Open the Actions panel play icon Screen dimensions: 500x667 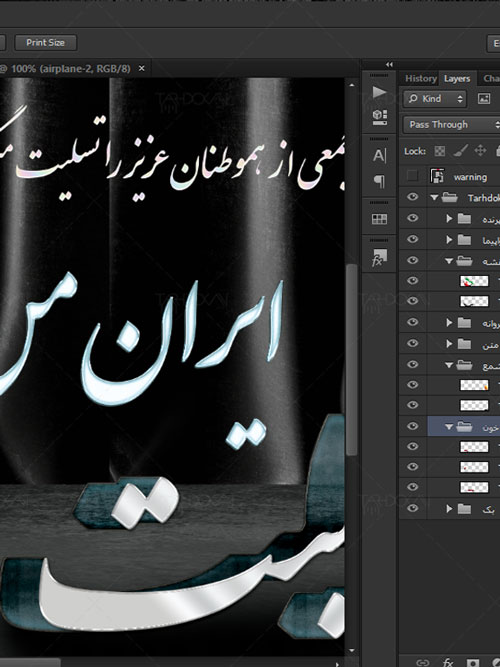379,92
